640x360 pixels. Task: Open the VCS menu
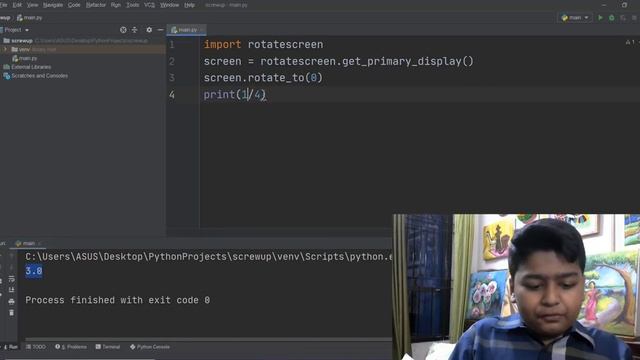click(149, 5)
